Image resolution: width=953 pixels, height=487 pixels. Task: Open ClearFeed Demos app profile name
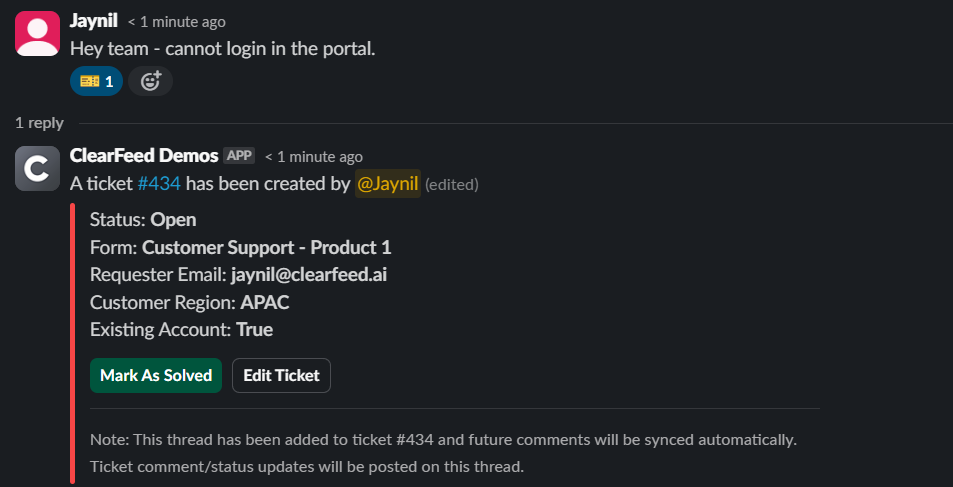[x=144, y=156]
